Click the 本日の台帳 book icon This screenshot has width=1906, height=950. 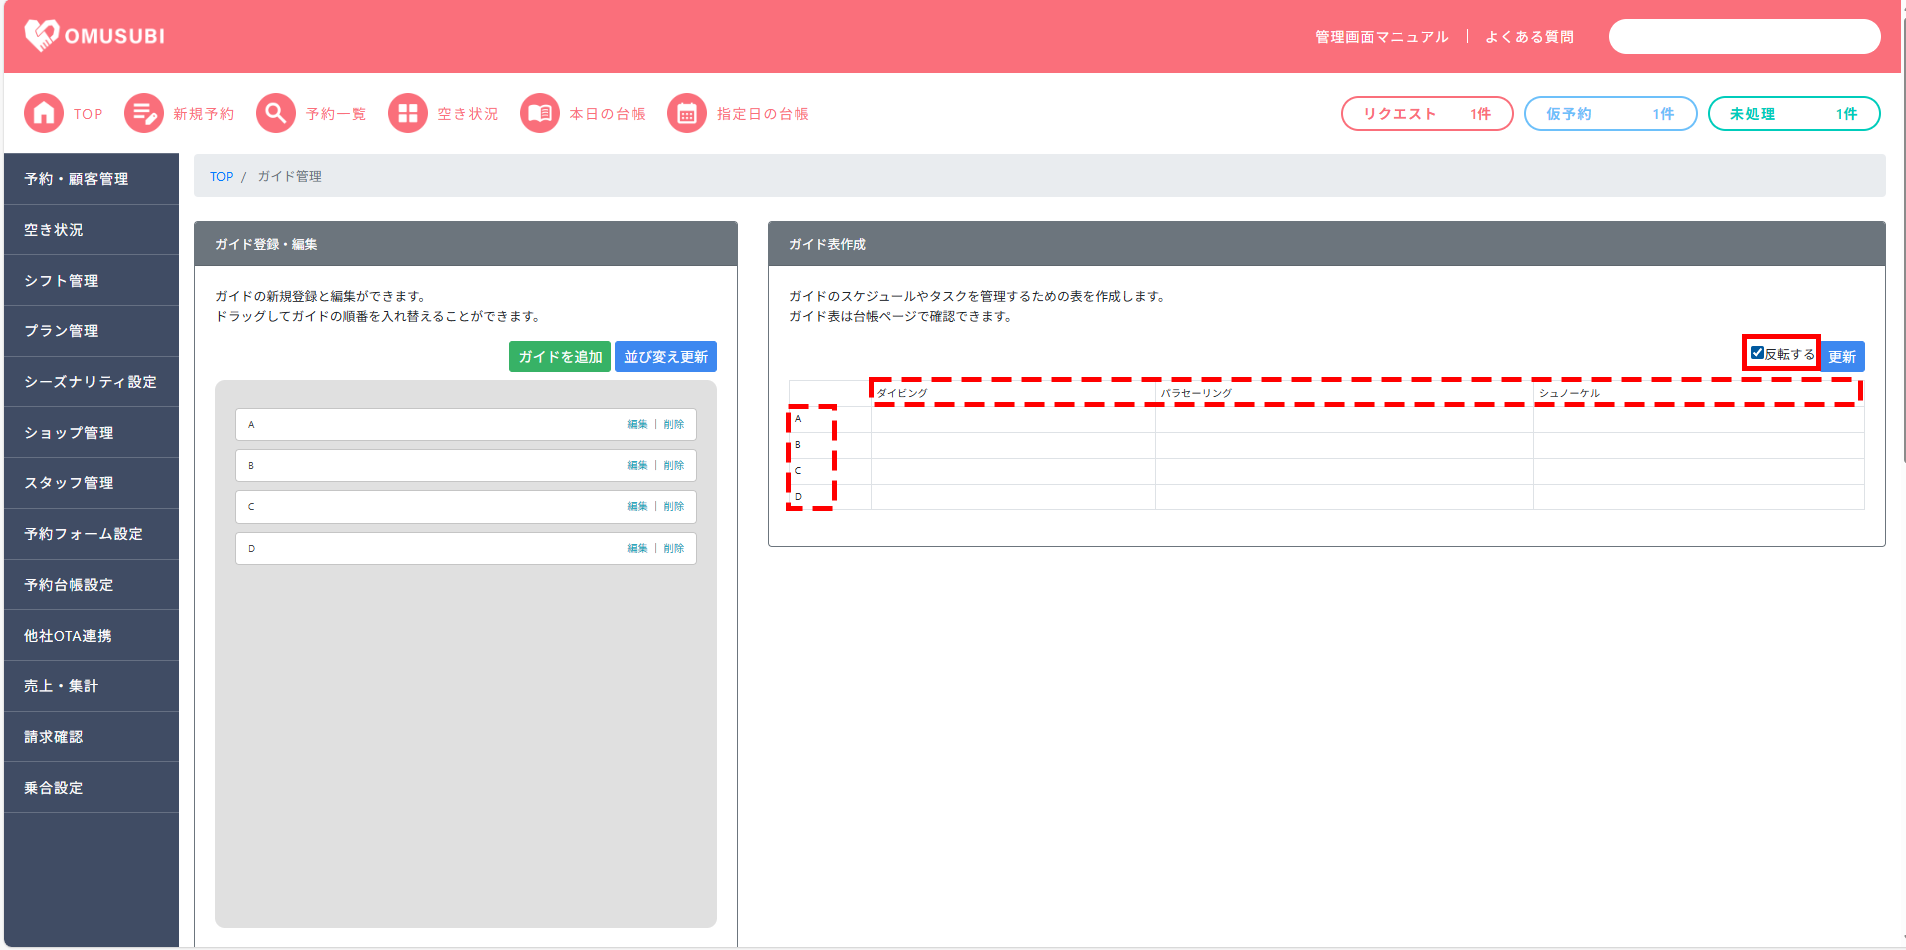pyautogui.click(x=540, y=114)
